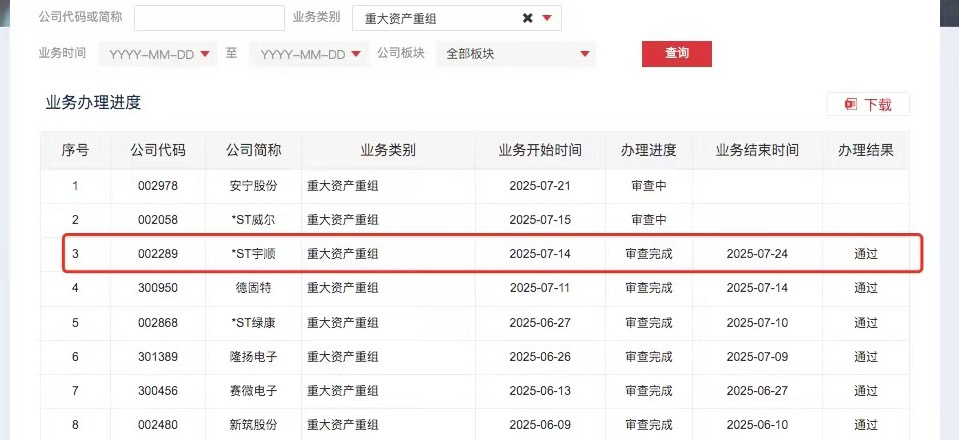Screen dimensions: 959x440
Task: Click the 业务办理进度 section heading
Action: 94,103
